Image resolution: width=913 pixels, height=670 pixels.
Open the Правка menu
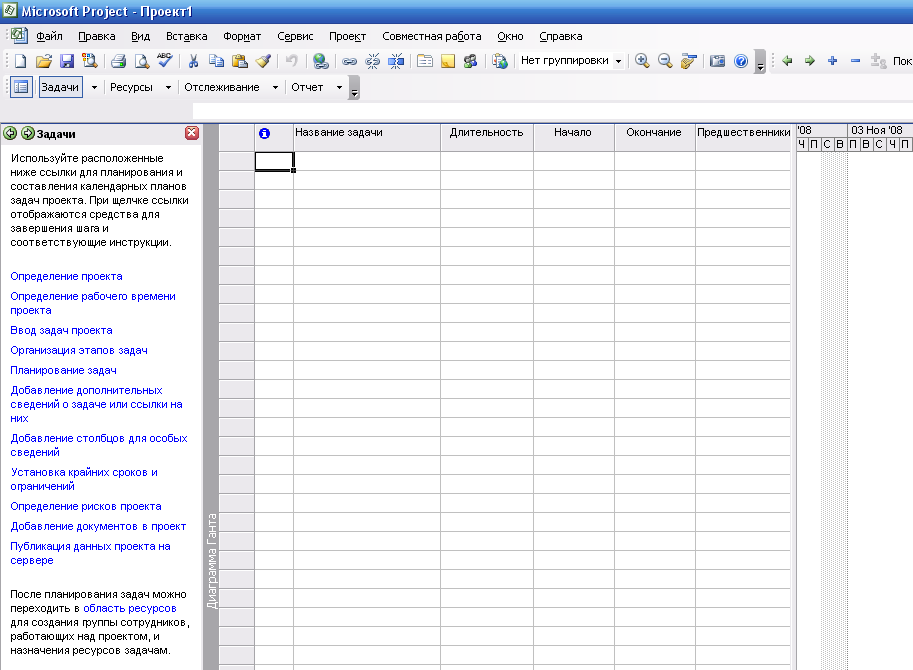97,36
